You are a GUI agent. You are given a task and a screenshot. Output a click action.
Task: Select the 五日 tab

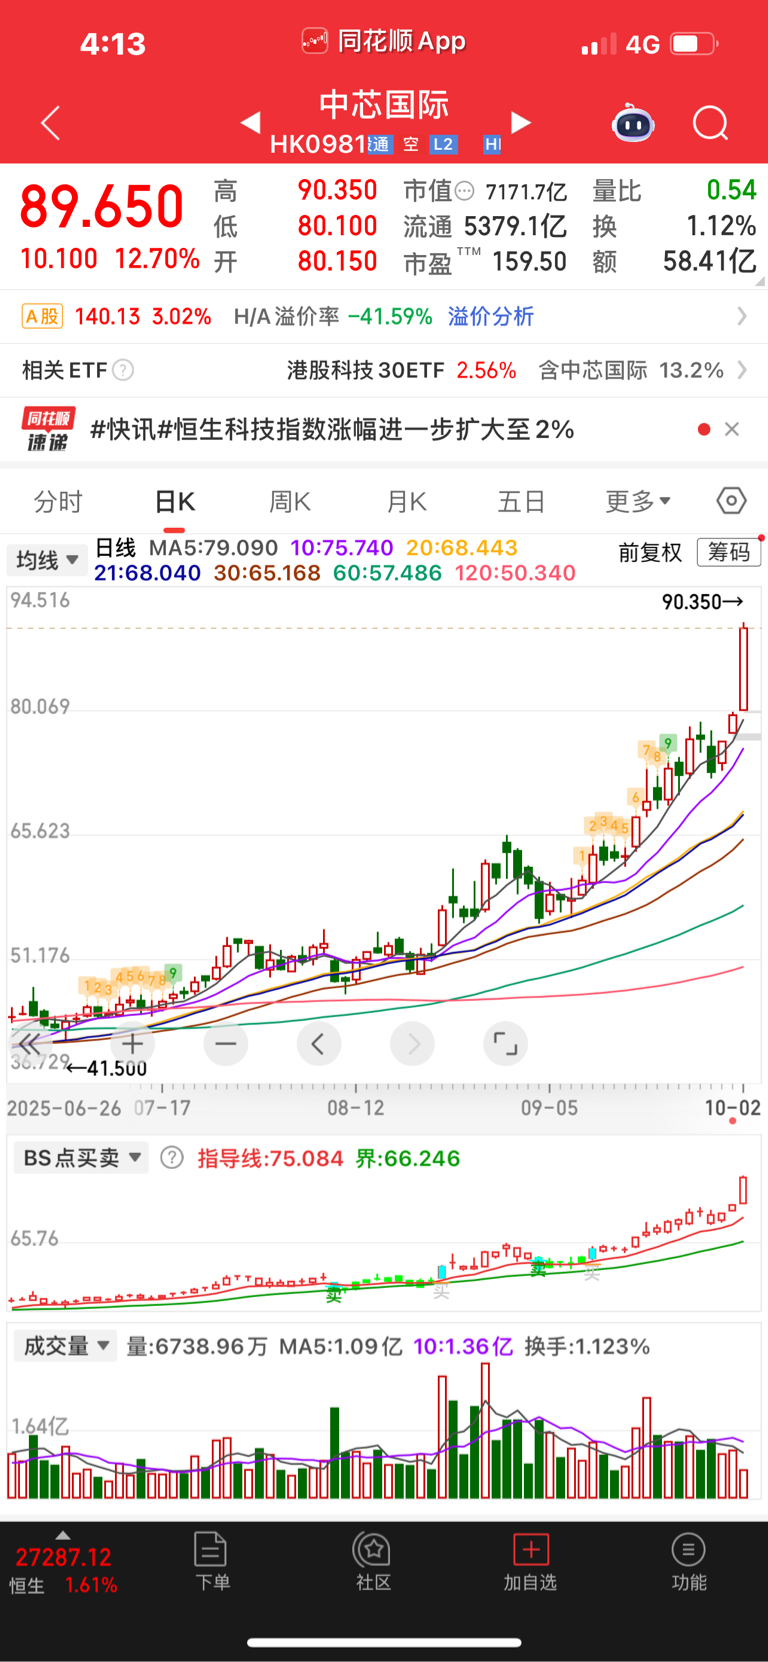click(x=521, y=501)
